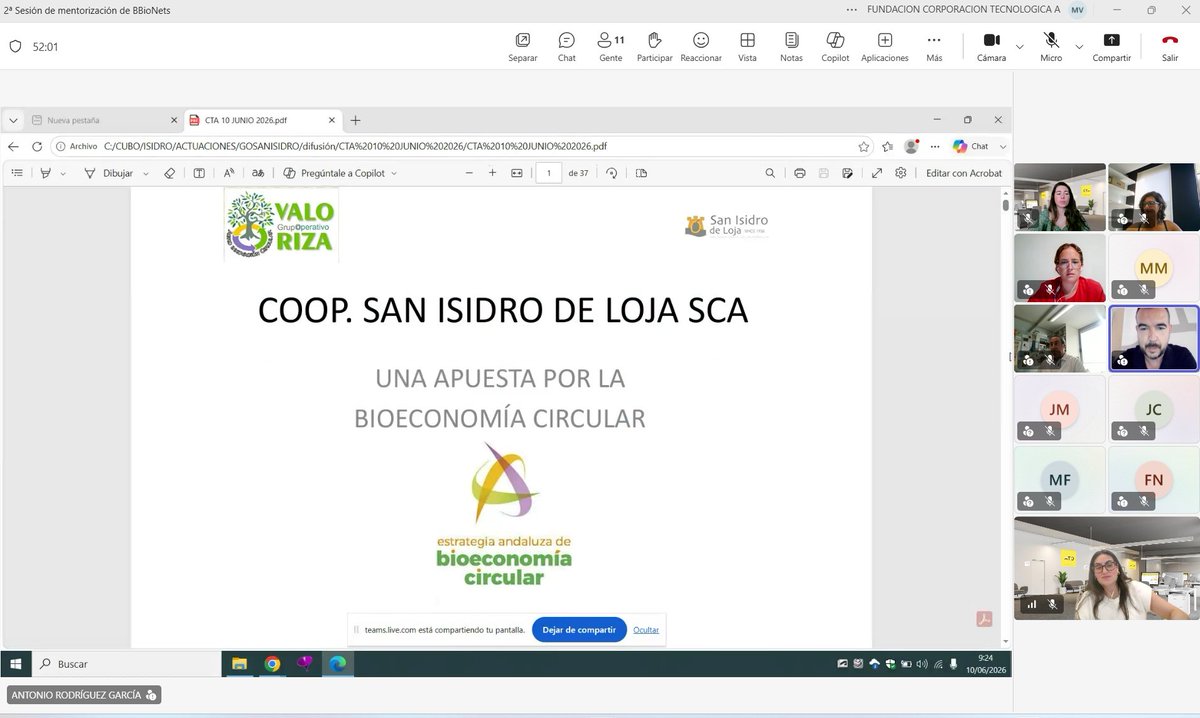Click Editar con Acrobat
The height and width of the screenshot is (718, 1200).
coord(964,173)
